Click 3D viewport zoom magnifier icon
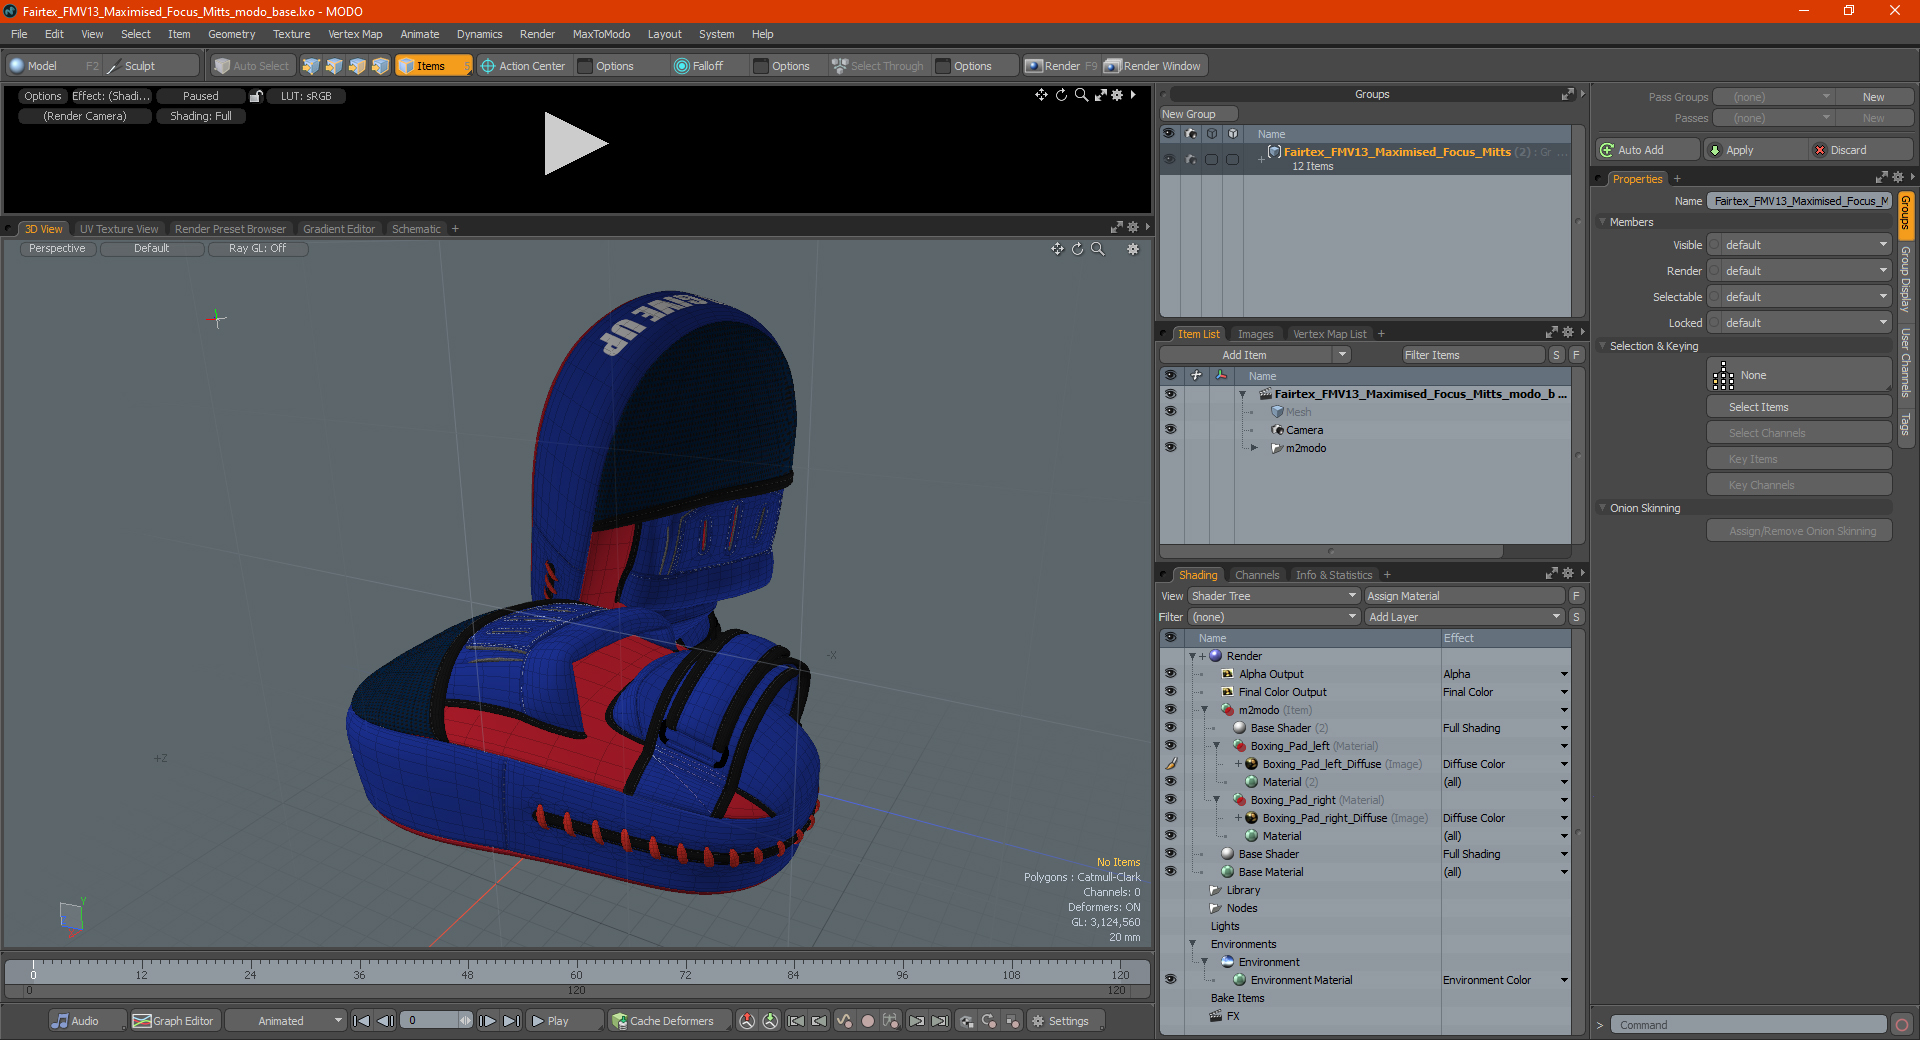Viewport: 1920px width, 1040px height. coord(1098,249)
